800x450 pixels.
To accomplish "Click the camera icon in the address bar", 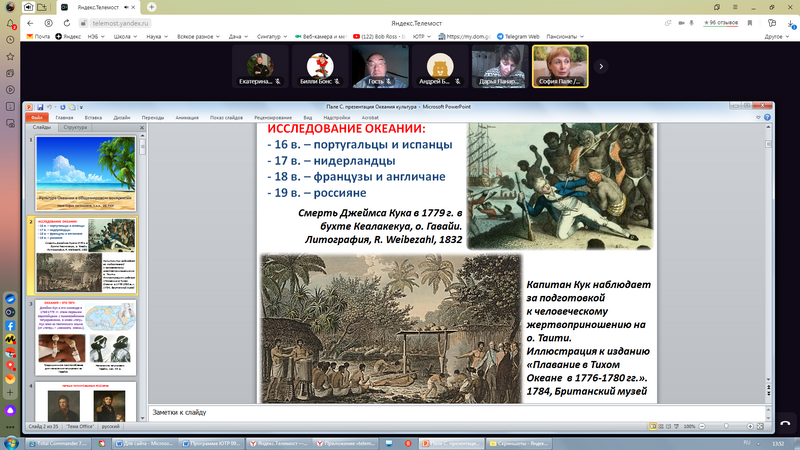I will click(x=681, y=23).
